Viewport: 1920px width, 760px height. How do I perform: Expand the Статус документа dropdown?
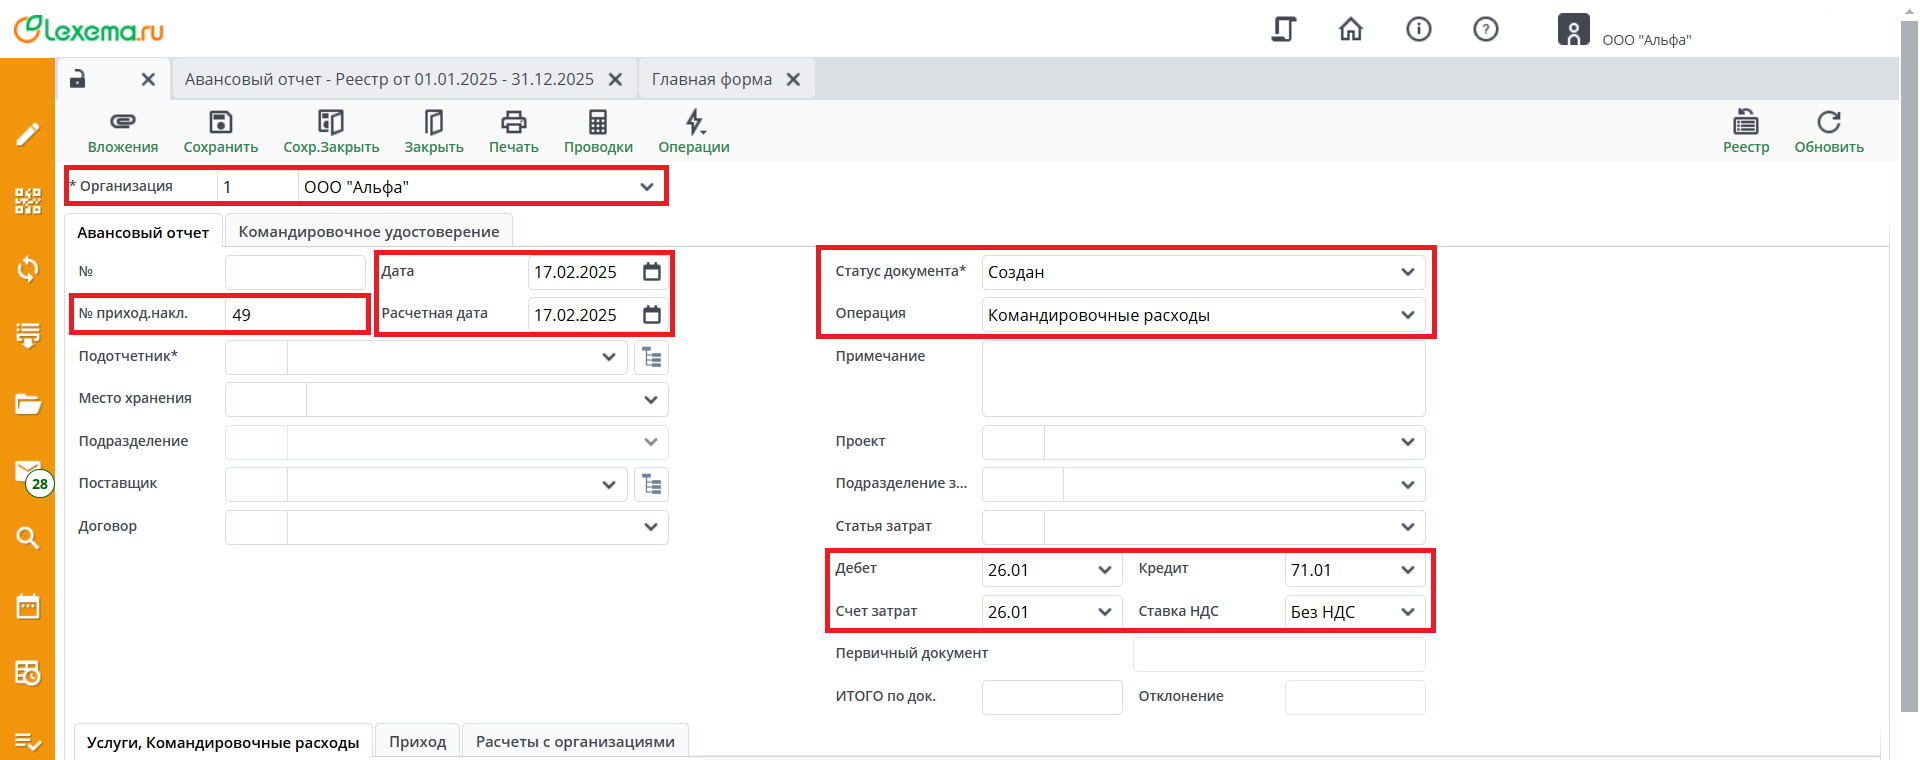[1407, 272]
